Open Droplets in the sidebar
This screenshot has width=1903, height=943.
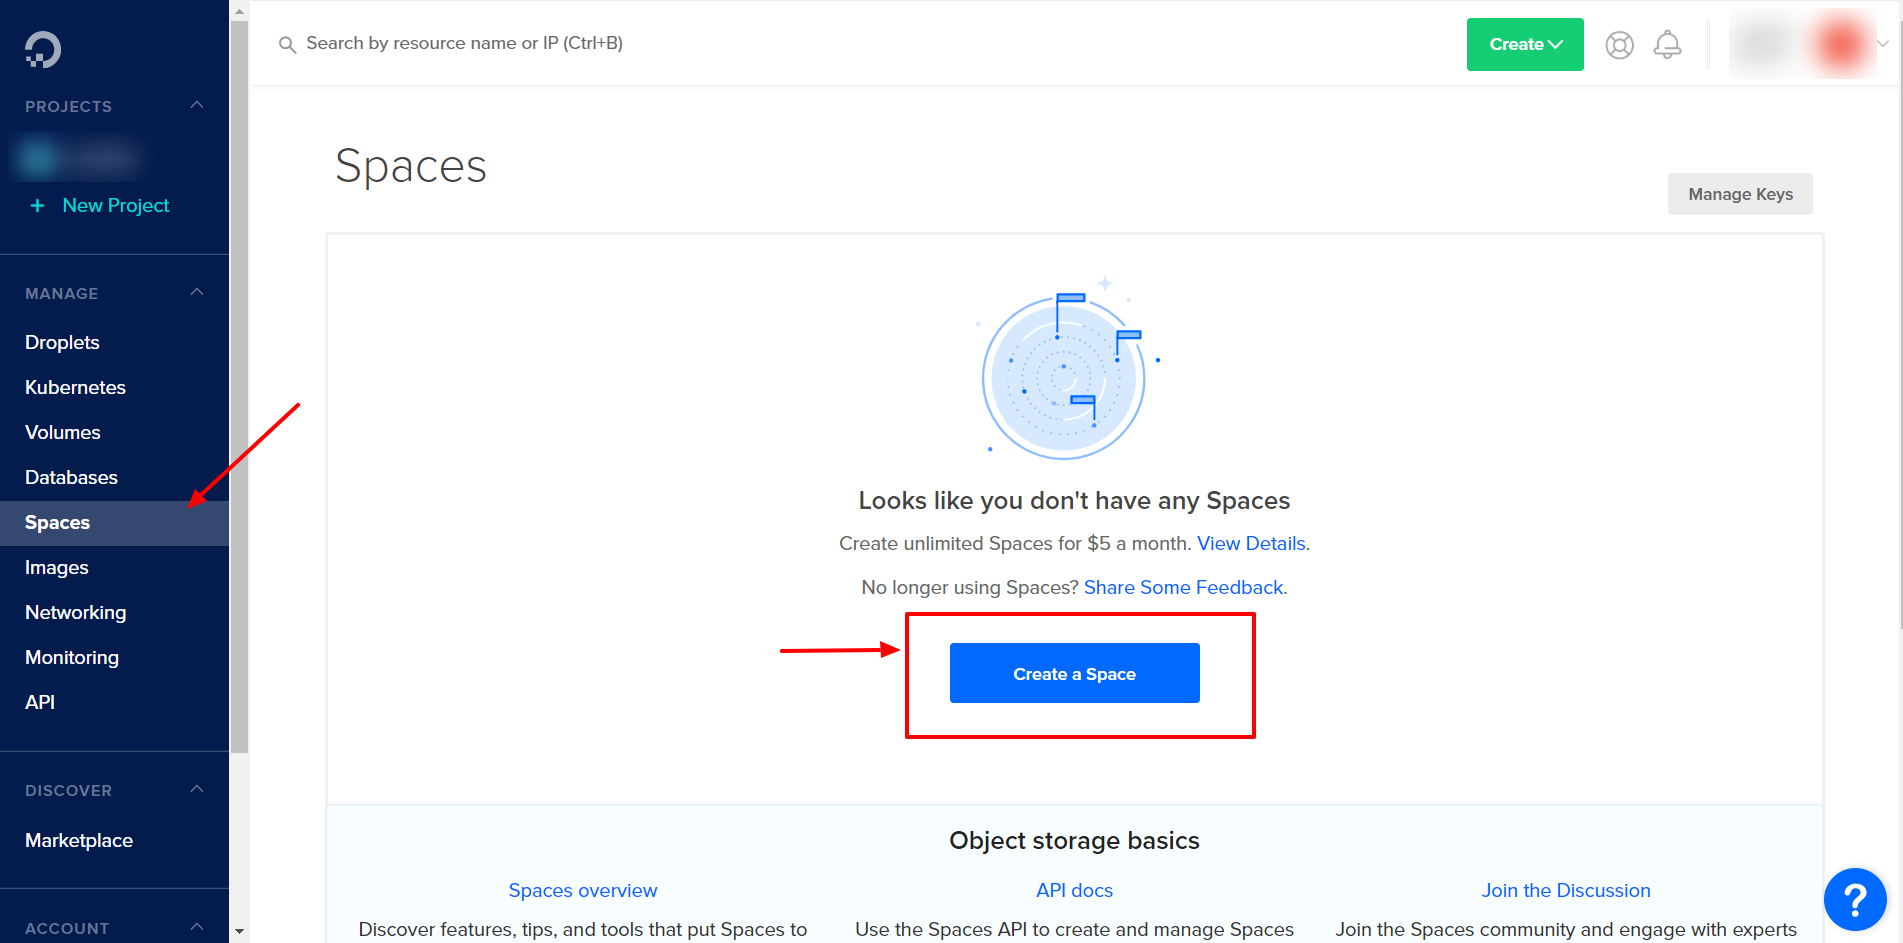(62, 342)
